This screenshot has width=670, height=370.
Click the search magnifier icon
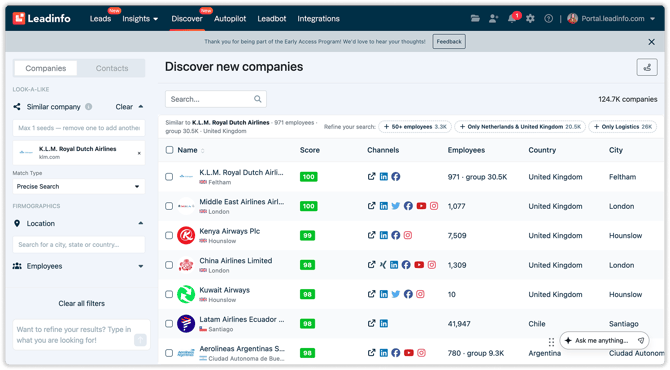[x=258, y=99]
